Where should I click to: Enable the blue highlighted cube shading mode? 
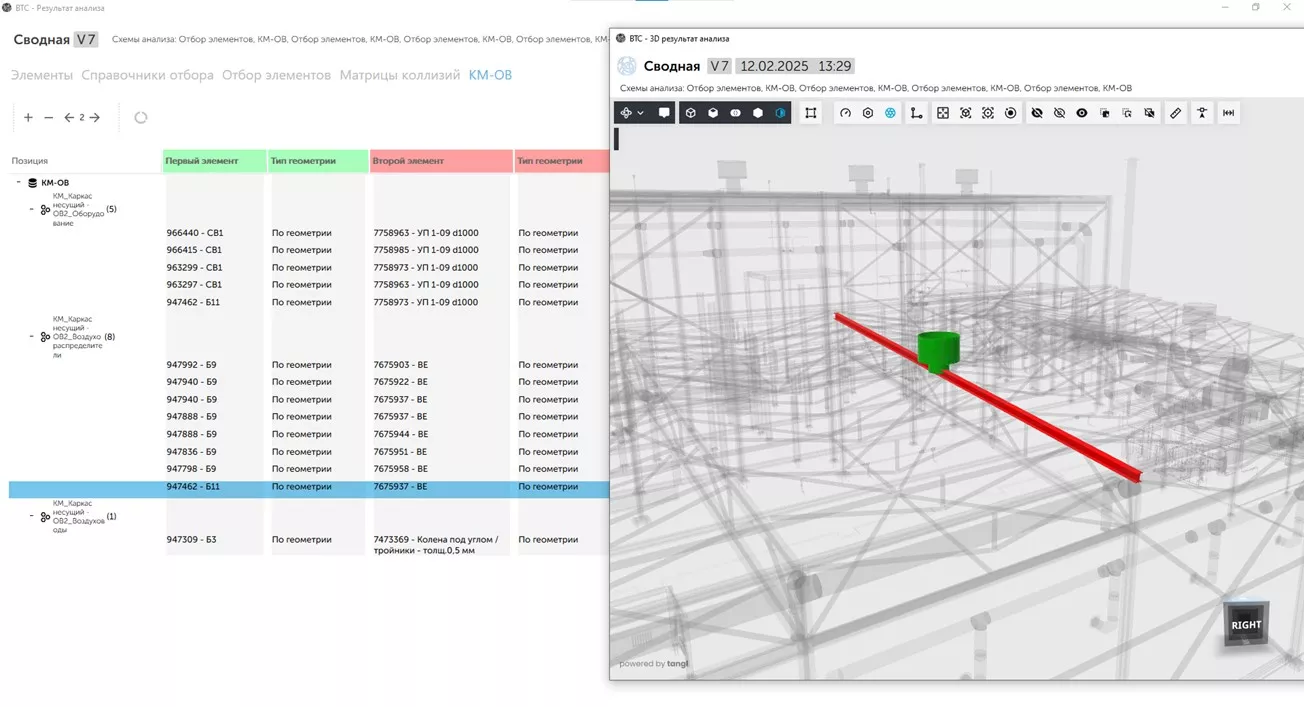tap(780, 113)
